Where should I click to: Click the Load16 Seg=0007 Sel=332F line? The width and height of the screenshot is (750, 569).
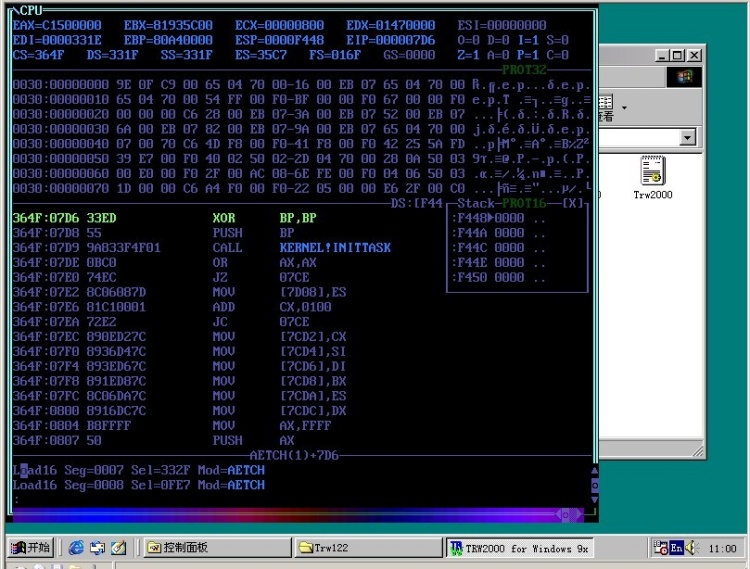[139, 470]
